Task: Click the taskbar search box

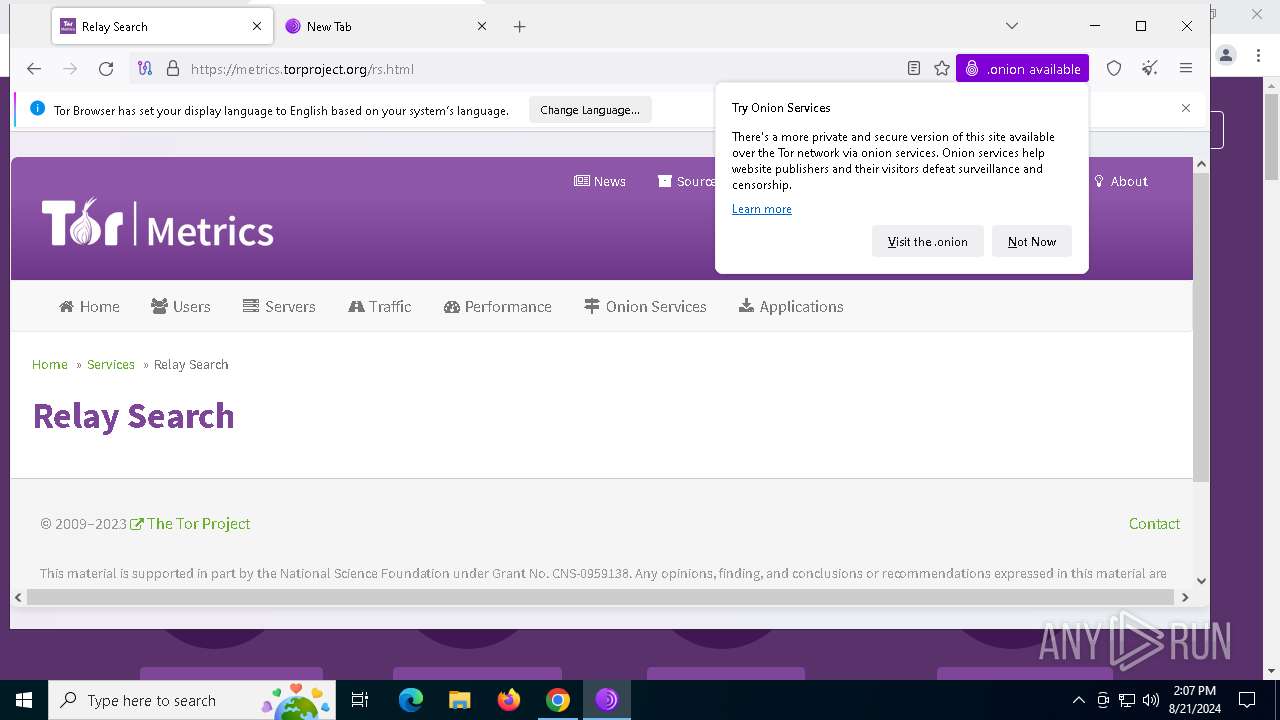Action: 192,700
